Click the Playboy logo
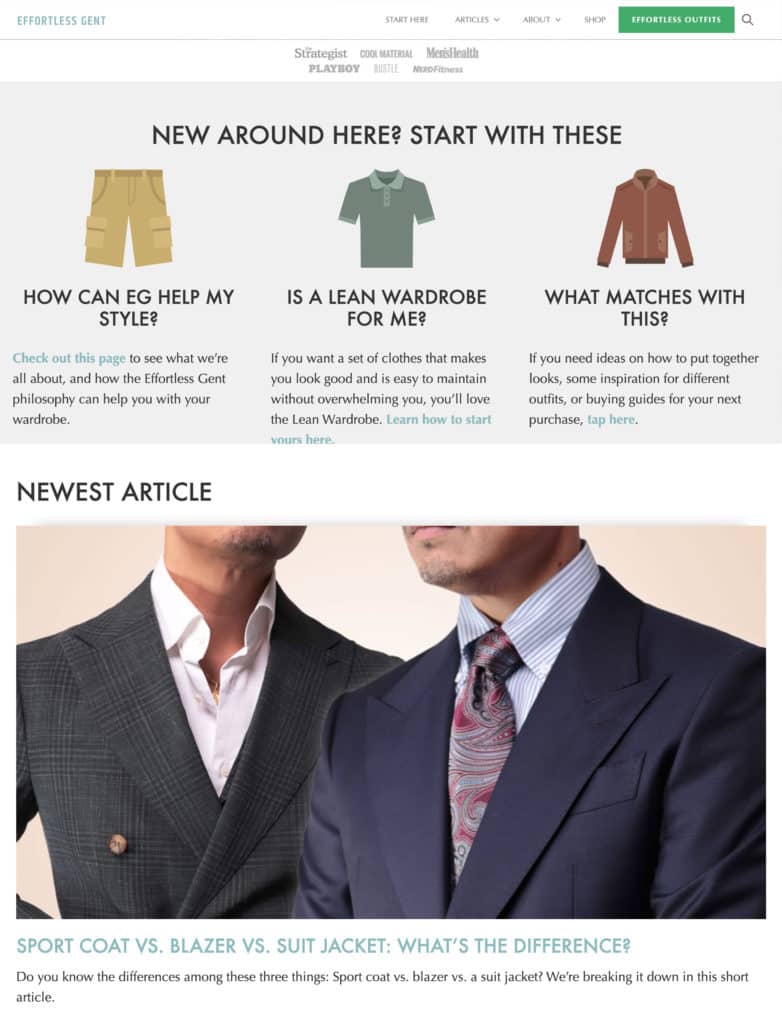The image size is (782, 1024). (334, 69)
